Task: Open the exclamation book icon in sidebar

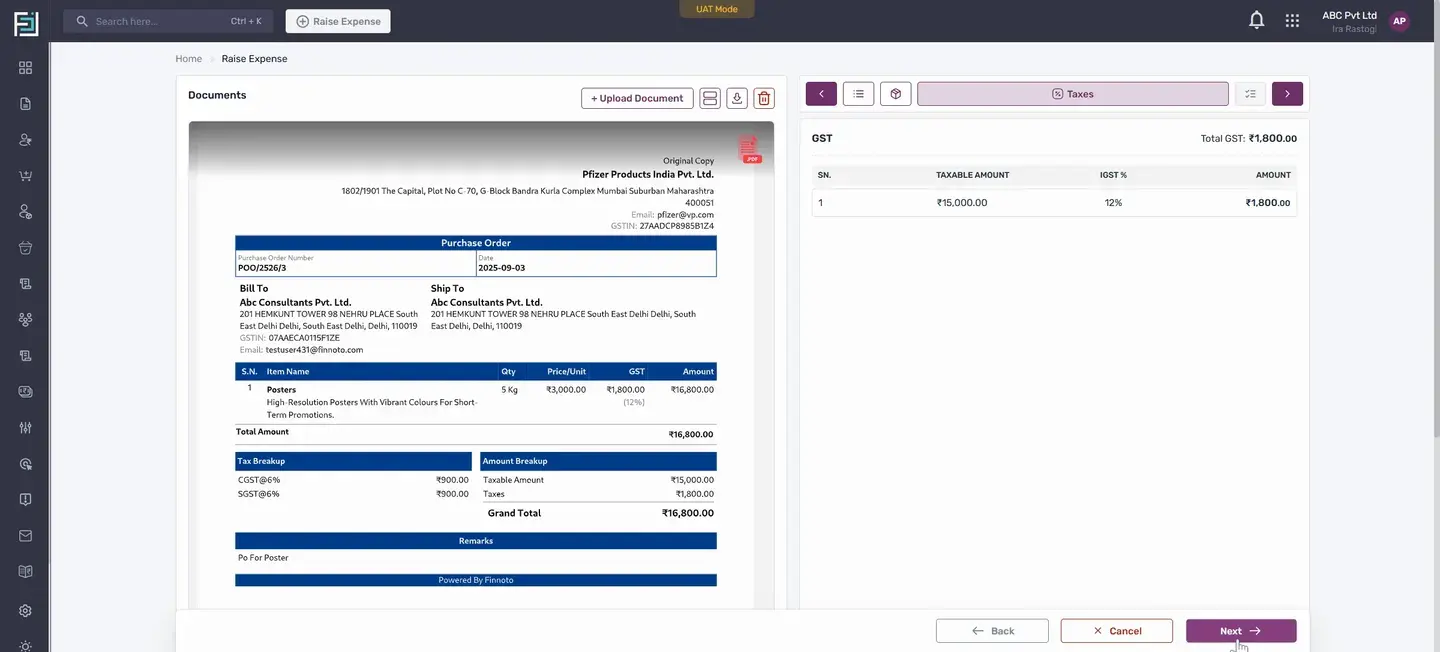Action: coord(26,499)
